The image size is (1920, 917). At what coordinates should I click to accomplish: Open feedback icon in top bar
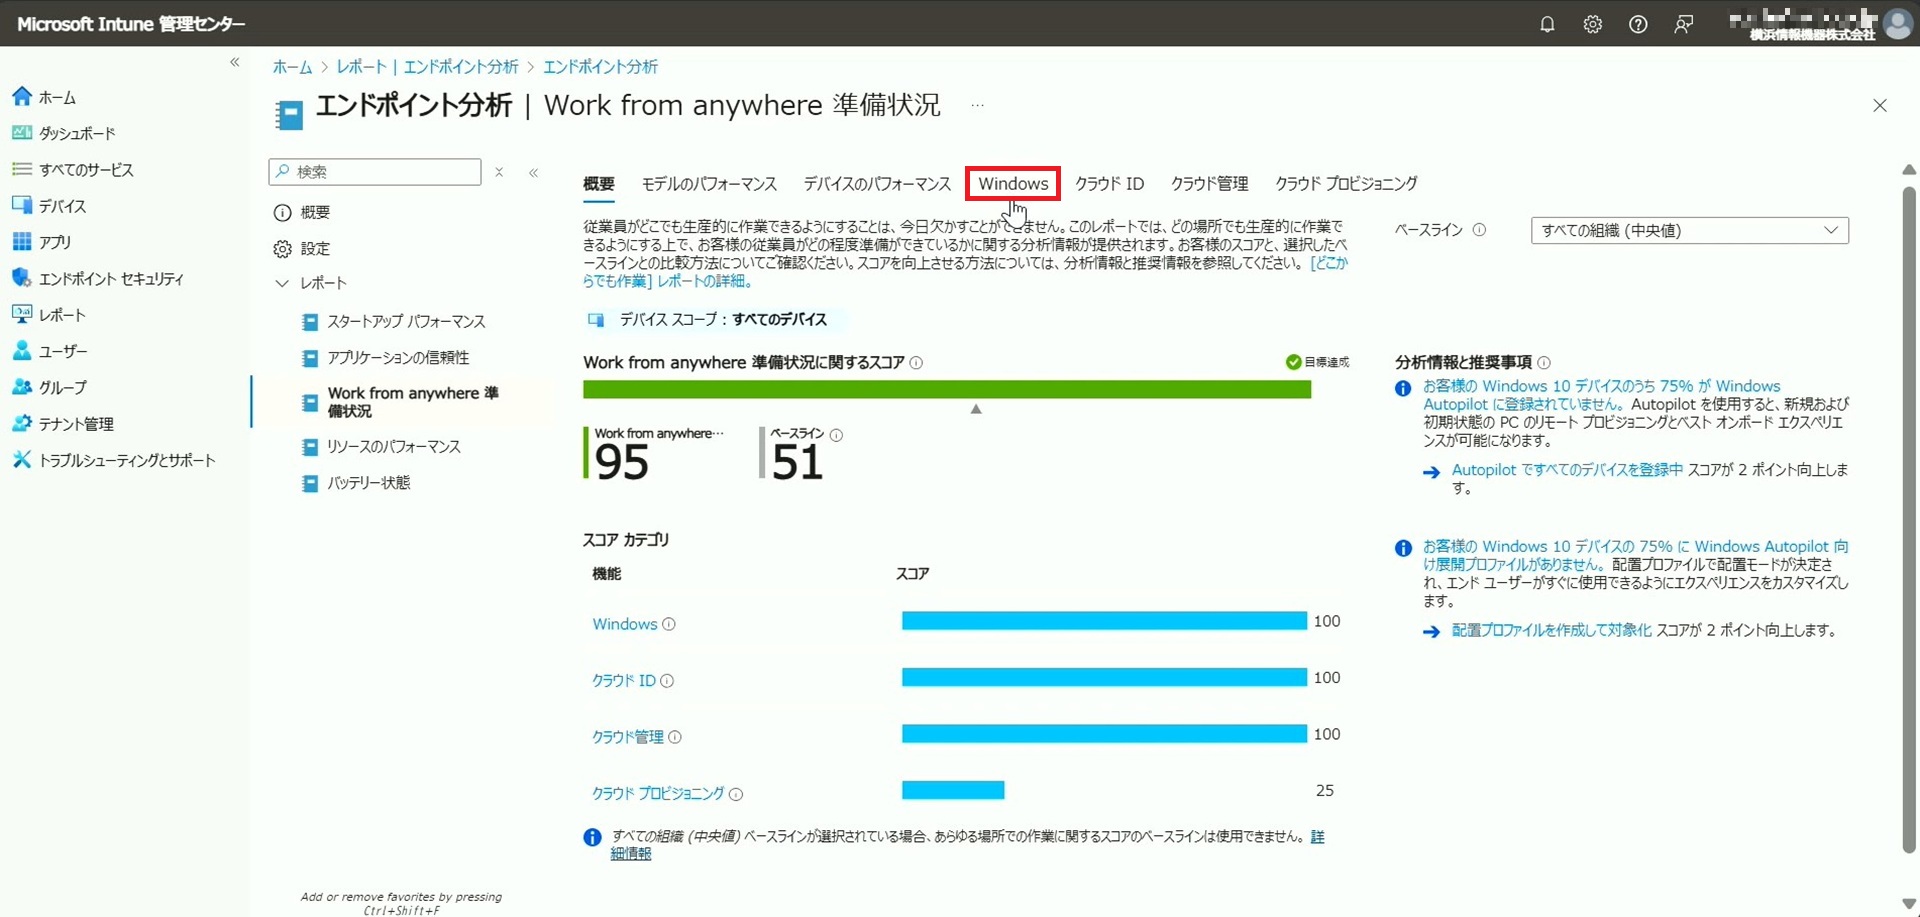click(x=1684, y=24)
